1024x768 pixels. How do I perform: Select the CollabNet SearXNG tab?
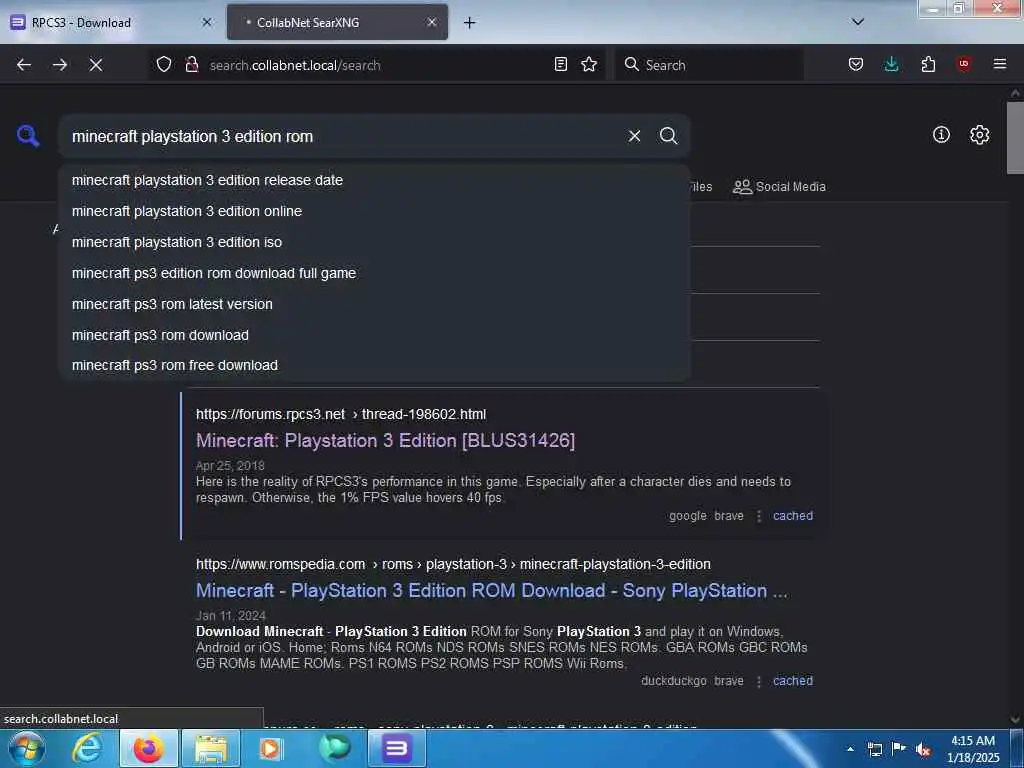(x=337, y=22)
